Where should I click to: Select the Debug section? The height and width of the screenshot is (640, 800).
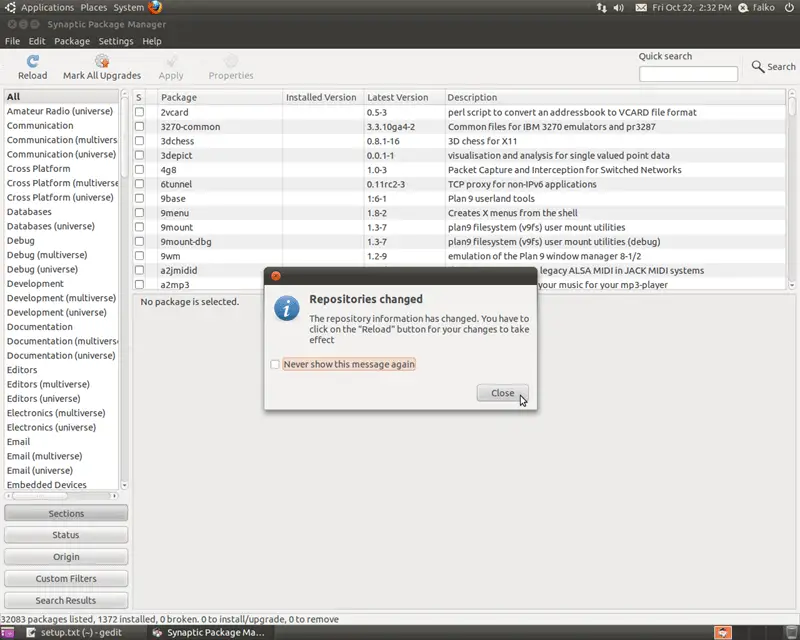coord(61,240)
